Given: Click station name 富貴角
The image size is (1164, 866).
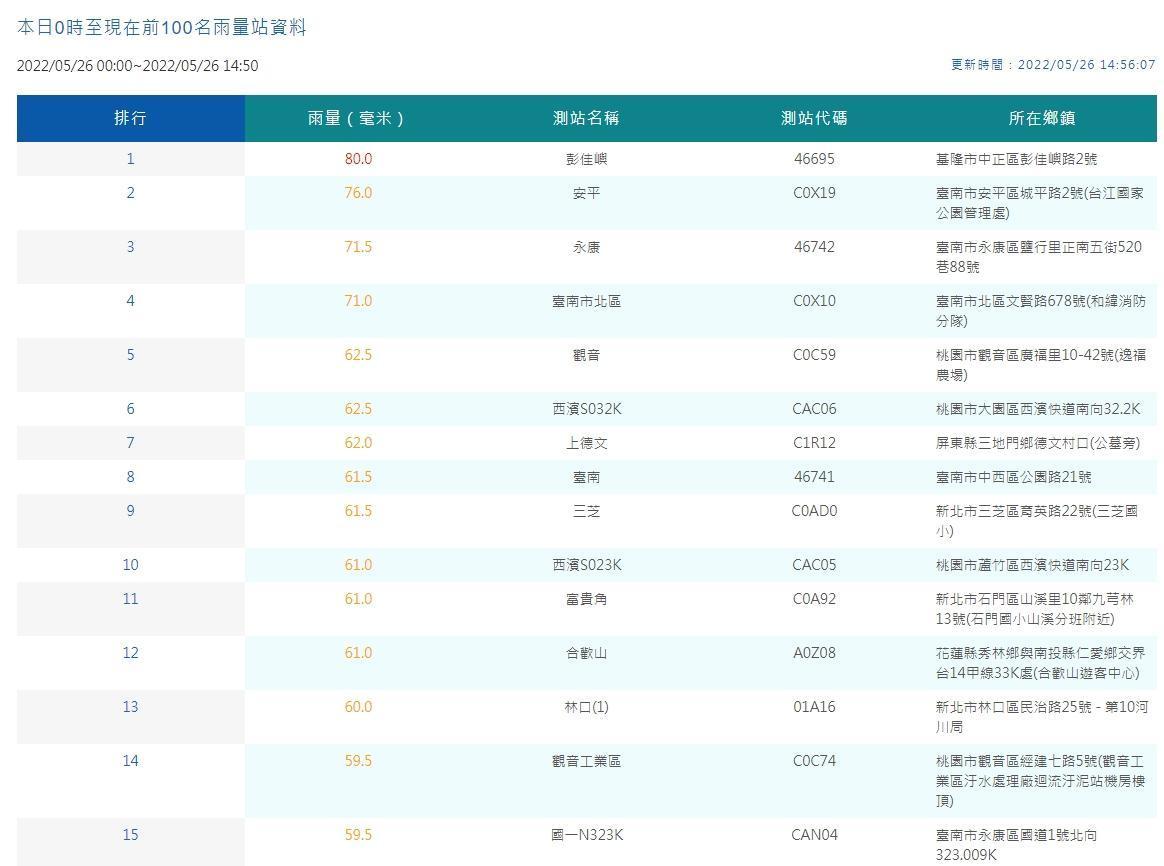Looking at the screenshot, I should pos(586,600).
